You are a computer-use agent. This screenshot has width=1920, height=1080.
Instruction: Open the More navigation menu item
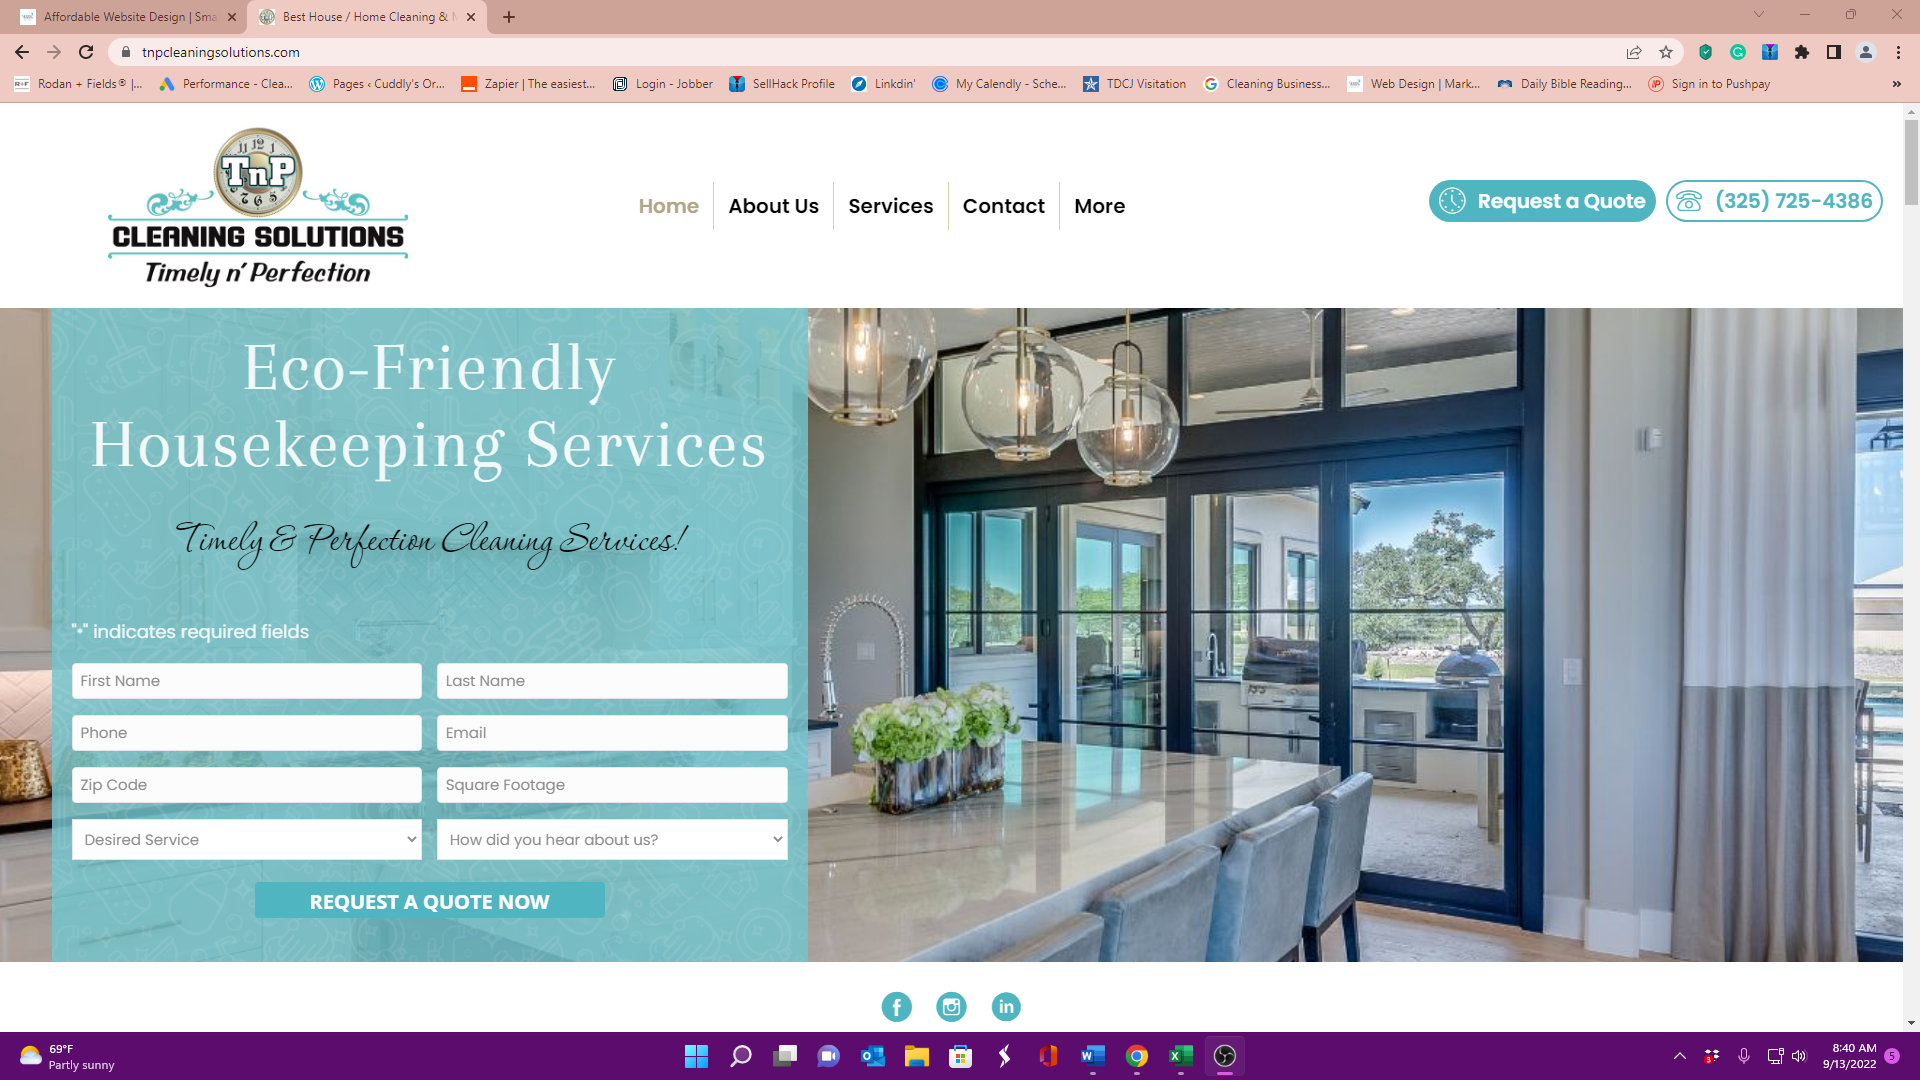point(1098,204)
